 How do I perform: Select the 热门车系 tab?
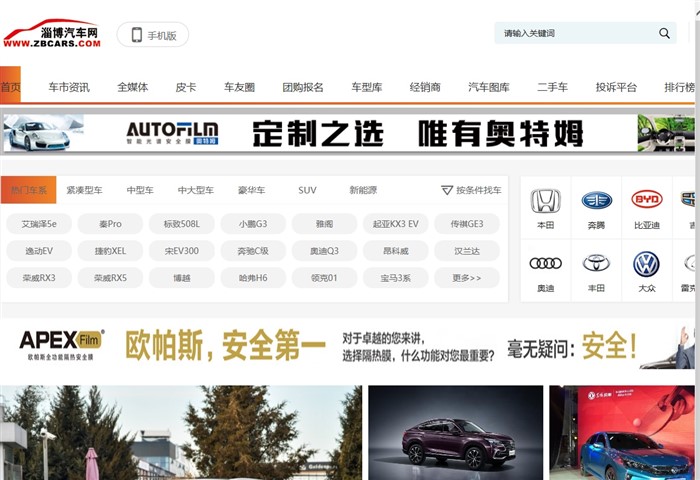(x=29, y=190)
